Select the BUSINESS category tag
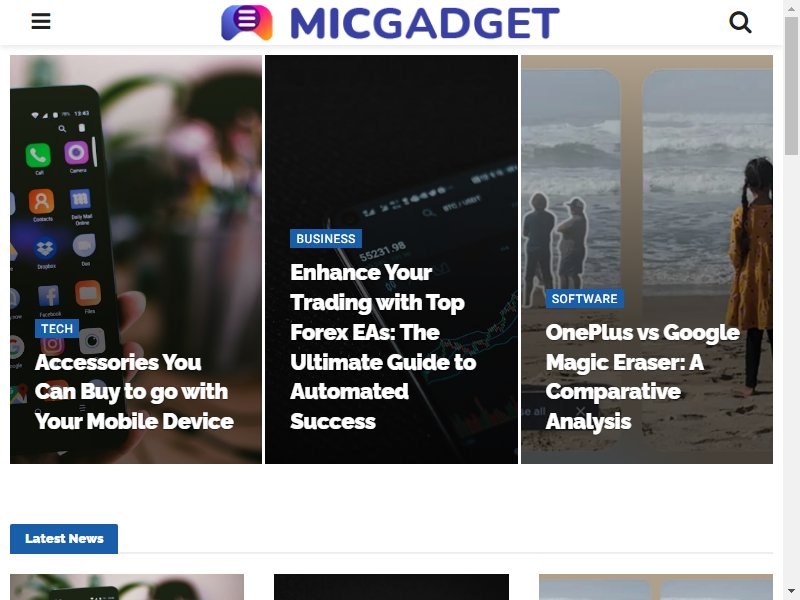 (326, 239)
